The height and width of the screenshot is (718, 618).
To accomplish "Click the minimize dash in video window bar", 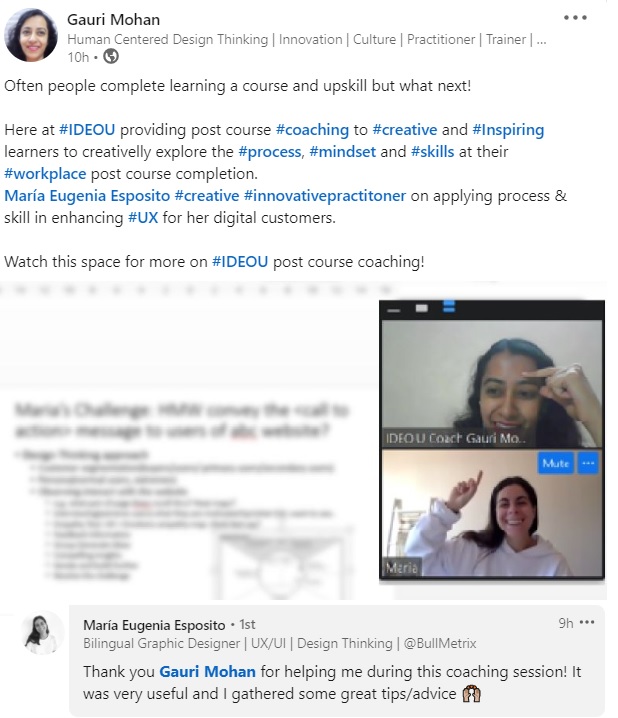I will 393,311.
